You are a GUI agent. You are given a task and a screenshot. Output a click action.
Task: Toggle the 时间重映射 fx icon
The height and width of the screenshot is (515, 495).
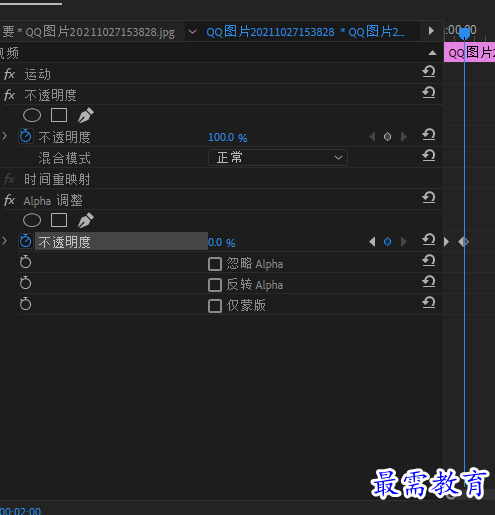click(9, 179)
